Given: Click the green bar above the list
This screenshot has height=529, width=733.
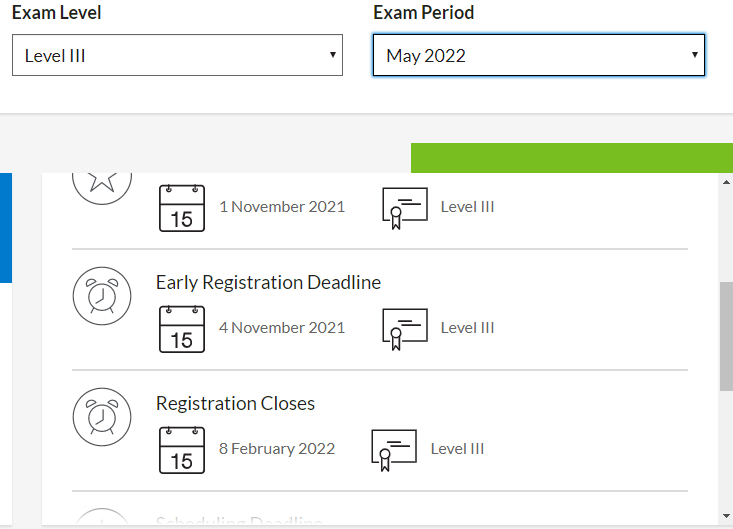Looking at the screenshot, I should click(571, 158).
